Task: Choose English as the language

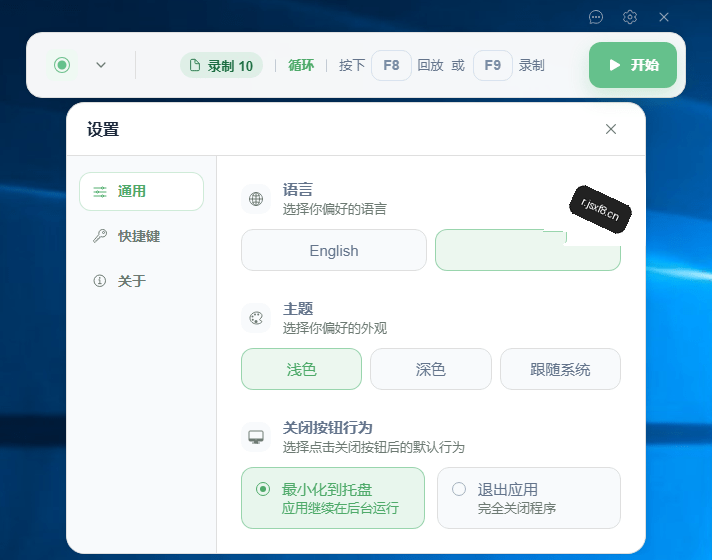Action: 334,250
